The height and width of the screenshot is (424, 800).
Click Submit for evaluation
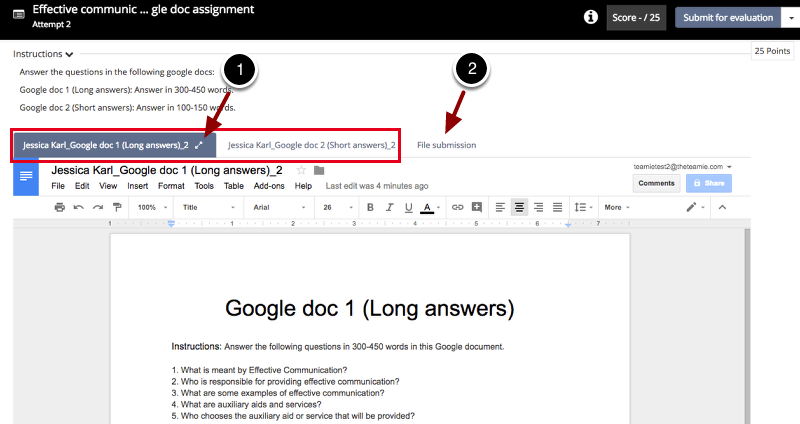point(728,17)
